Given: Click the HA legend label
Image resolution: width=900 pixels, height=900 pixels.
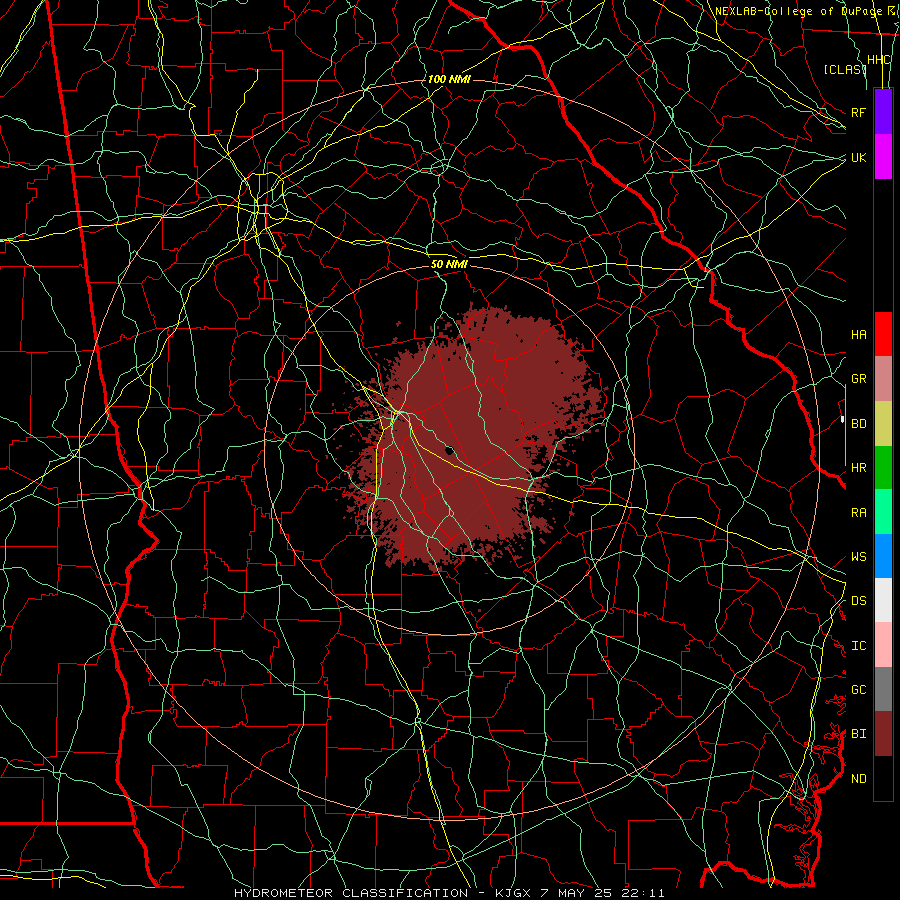Looking at the screenshot, I should click(x=858, y=335).
